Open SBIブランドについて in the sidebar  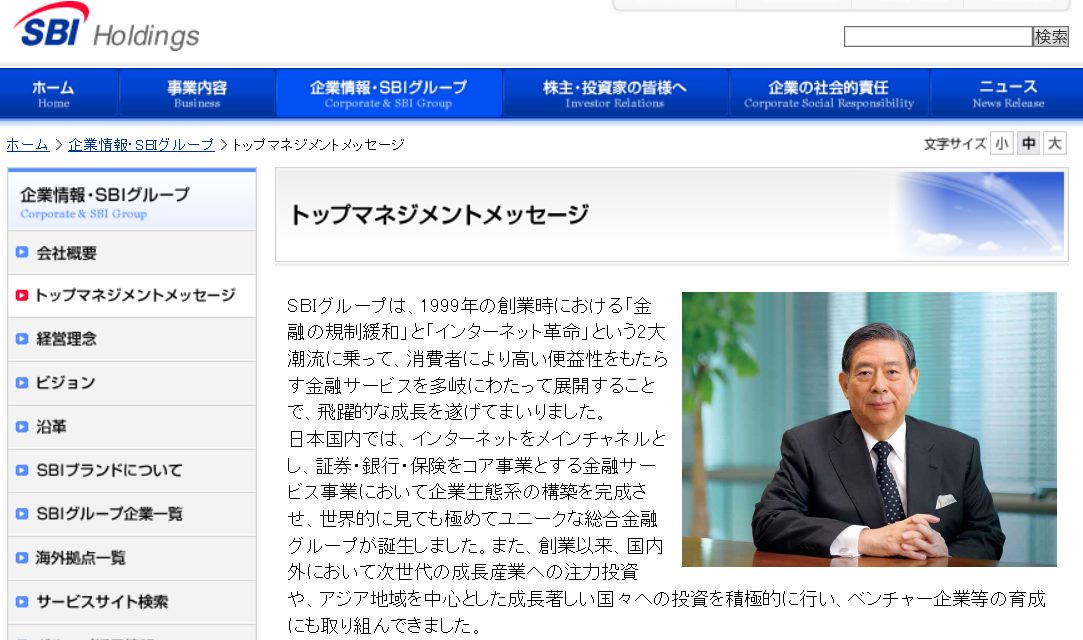(131, 470)
